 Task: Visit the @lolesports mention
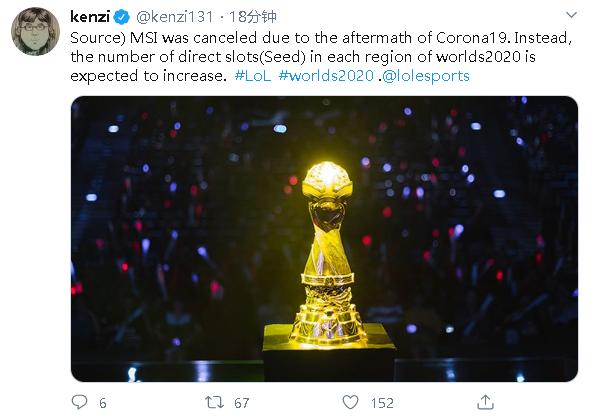pyautogui.click(x=426, y=76)
